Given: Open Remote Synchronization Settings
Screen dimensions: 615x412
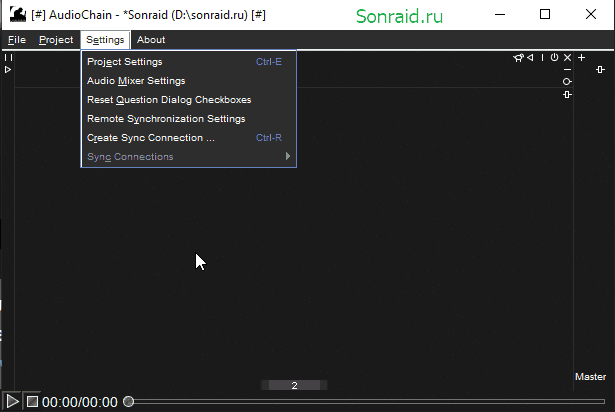Looking at the screenshot, I should click(x=188, y=119).
